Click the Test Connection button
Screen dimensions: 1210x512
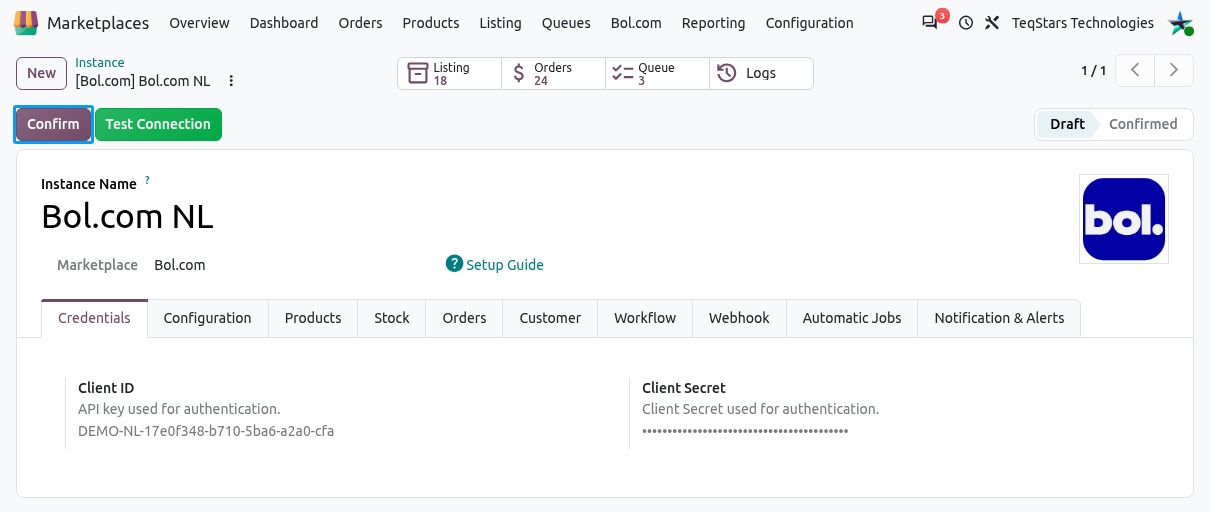tap(158, 124)
